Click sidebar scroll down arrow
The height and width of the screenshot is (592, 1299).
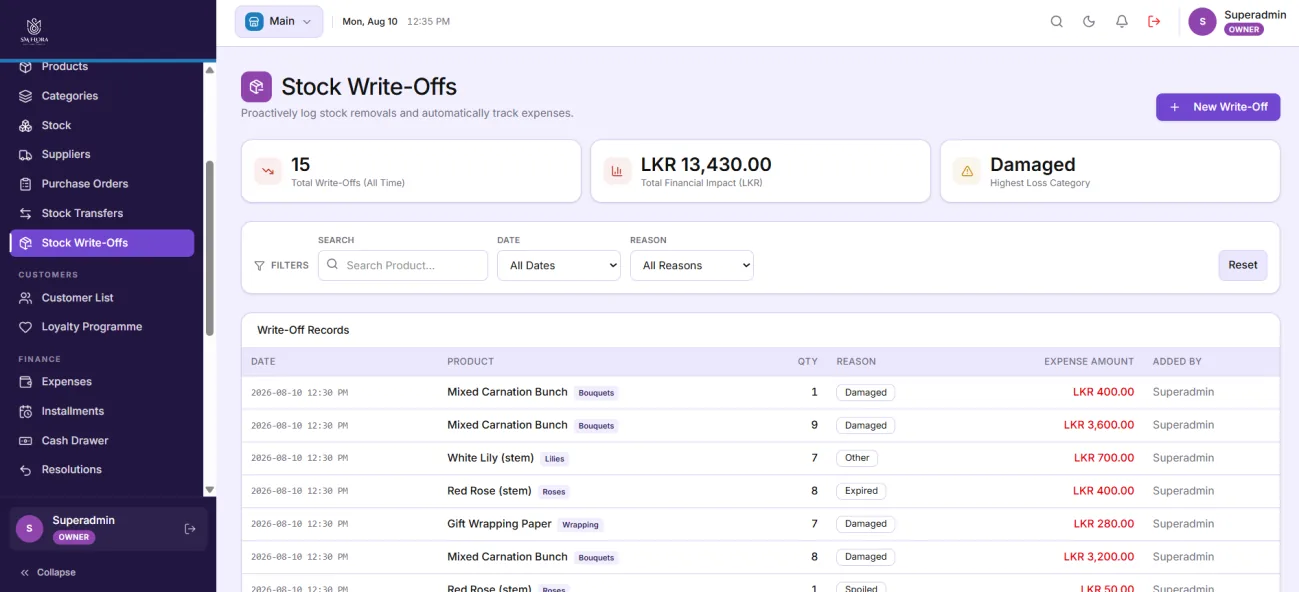click(x=210, y=489)
